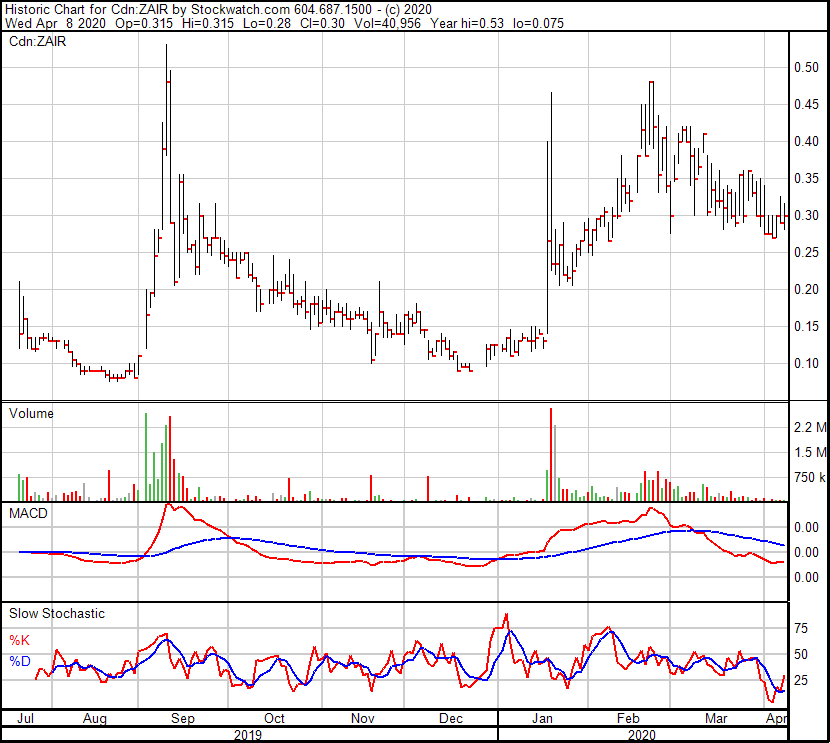Click the 'Mar' month label on time axis
Viewport: 830px width, 743px height.
(x=716, y=719)
